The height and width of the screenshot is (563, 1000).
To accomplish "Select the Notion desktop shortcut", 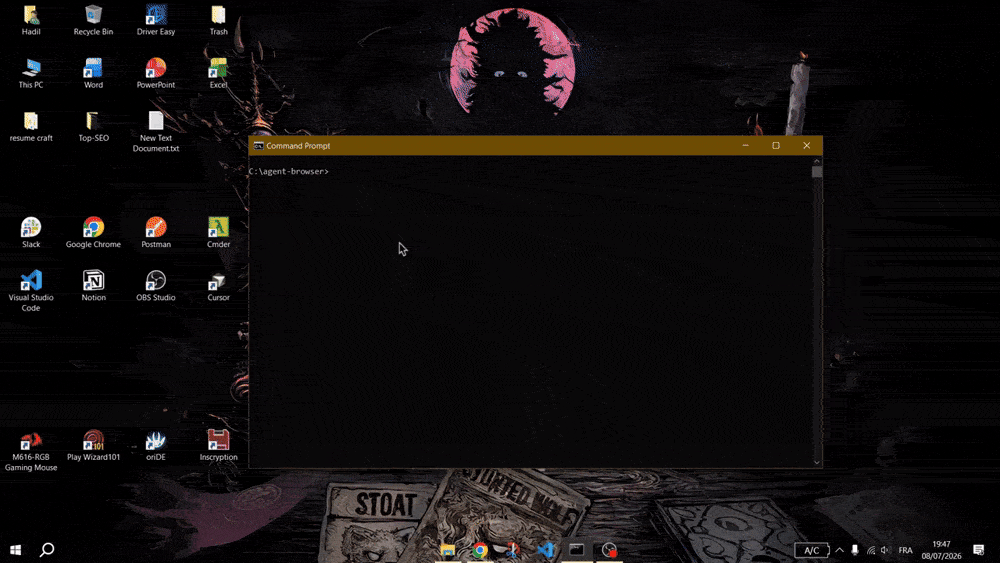I will [x=93, y=285].
